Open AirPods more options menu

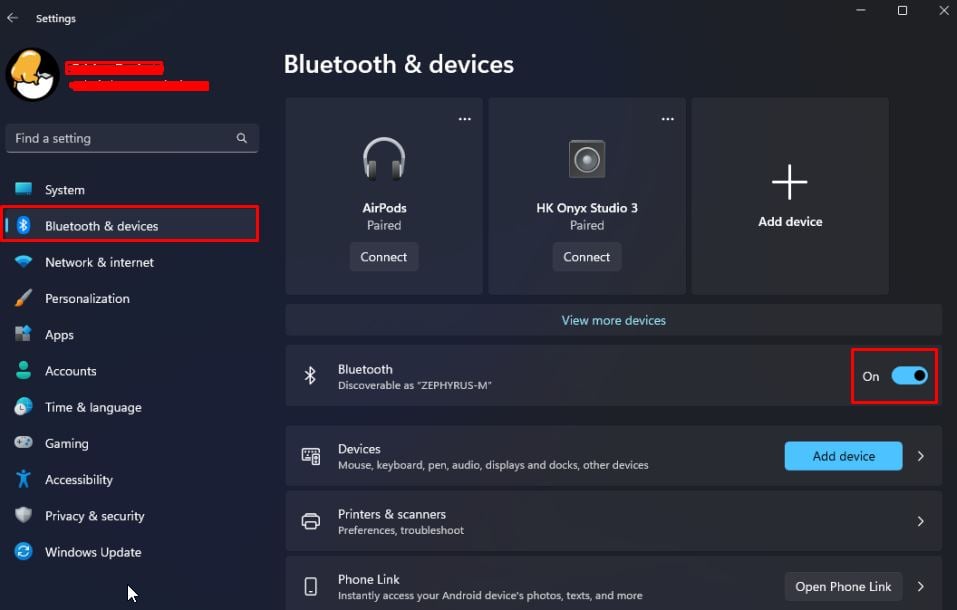click(x=464, y=119)
